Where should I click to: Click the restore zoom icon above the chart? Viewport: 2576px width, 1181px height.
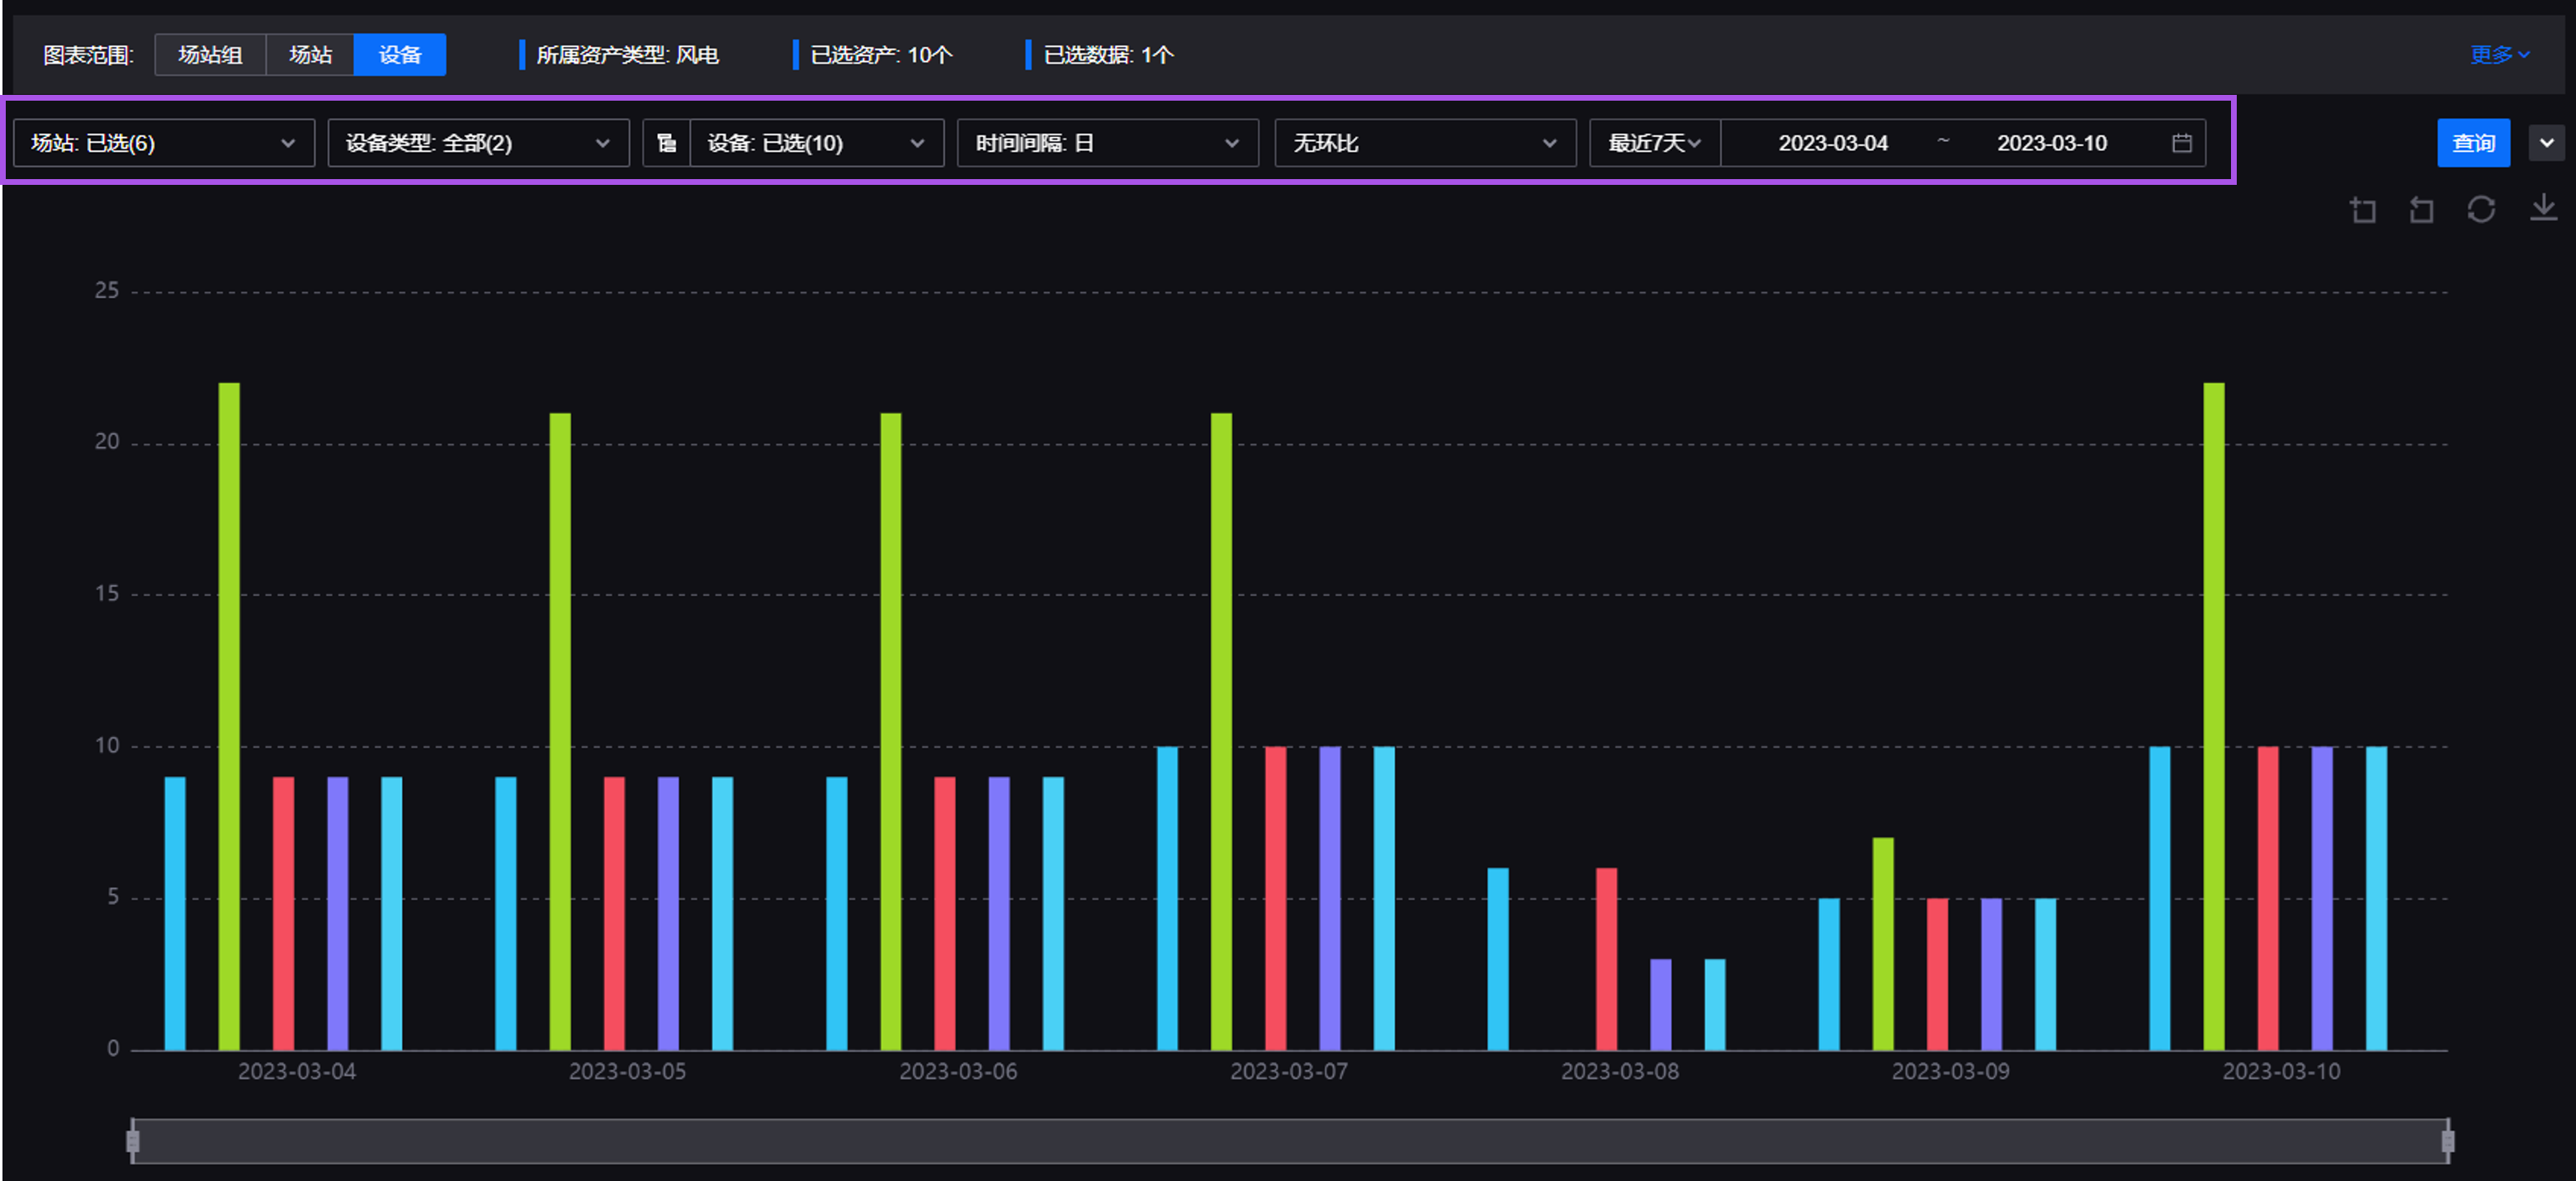click(x=2420, y=209)
